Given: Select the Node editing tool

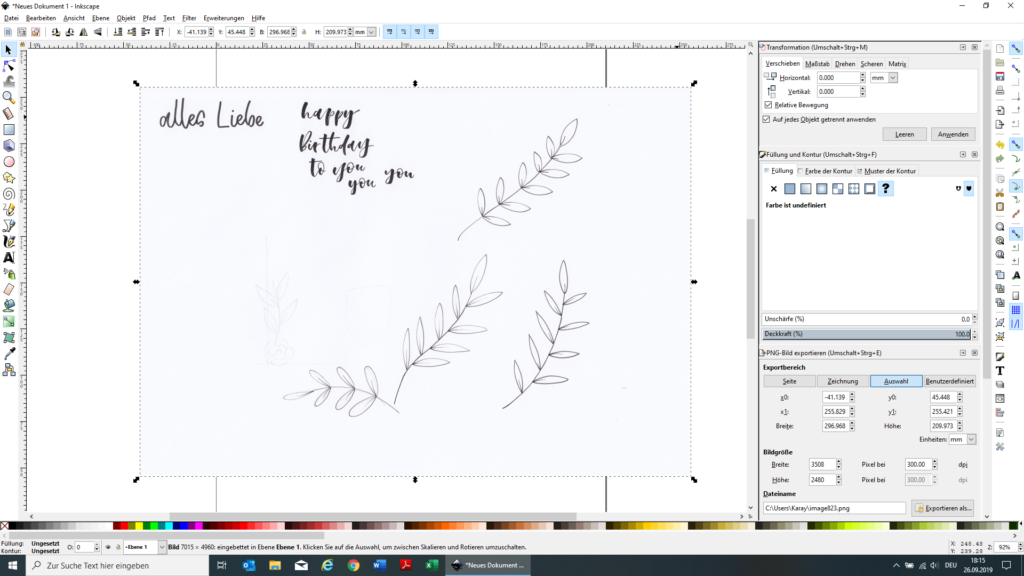Looking at the screenshot, I should click(x=9, y=65).
